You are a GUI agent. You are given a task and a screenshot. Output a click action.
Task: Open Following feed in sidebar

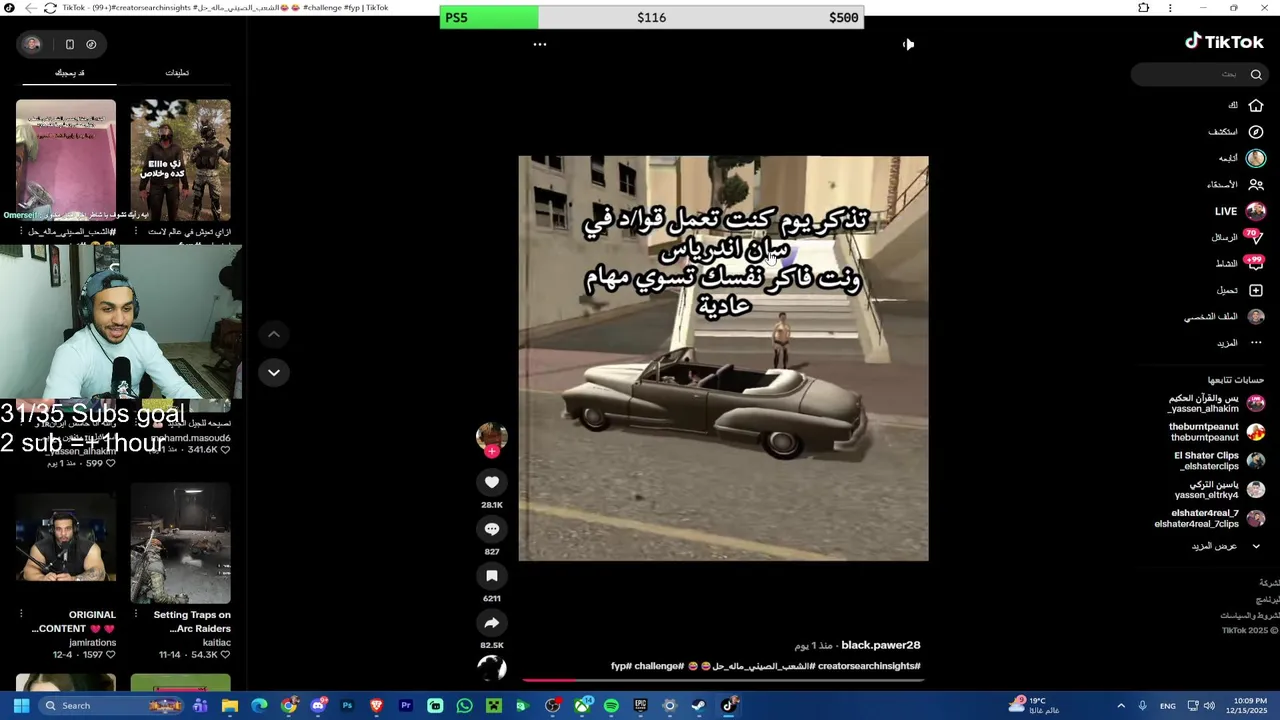coord(1256,158)
